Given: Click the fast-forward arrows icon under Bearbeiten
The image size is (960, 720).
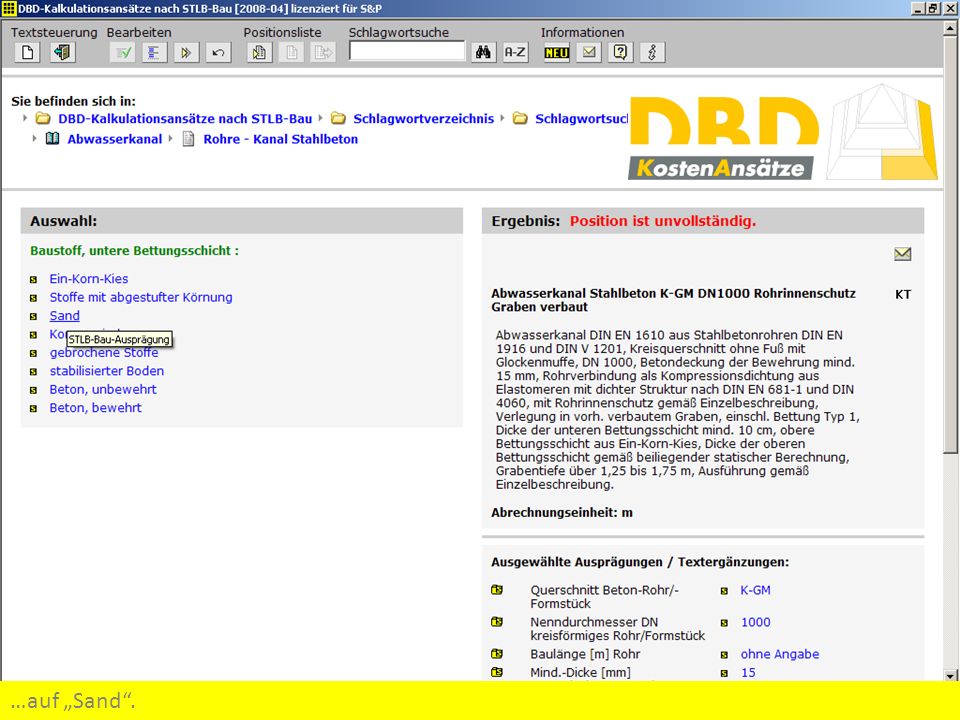Looking at the screenshot, I should 186,53.
